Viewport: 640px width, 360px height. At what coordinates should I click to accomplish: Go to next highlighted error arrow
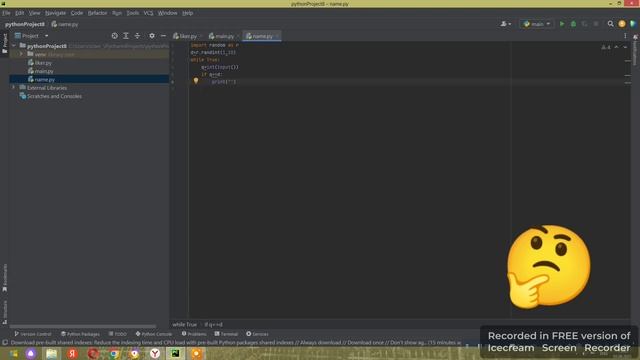pyautogui.click(x=625, y=47)
